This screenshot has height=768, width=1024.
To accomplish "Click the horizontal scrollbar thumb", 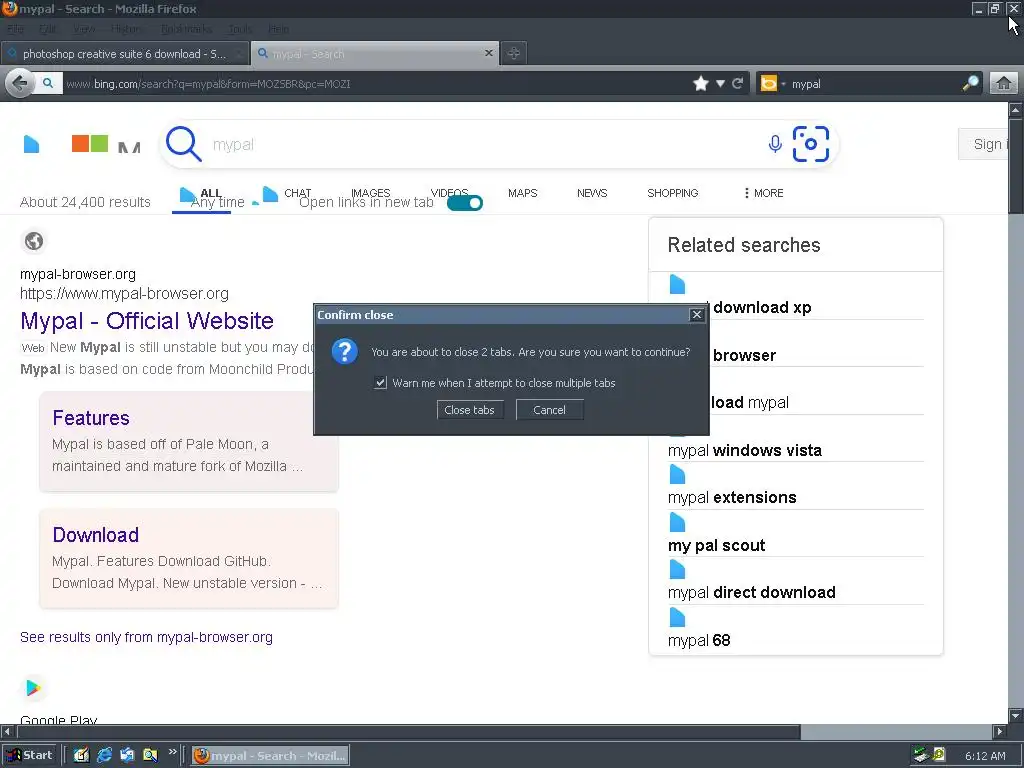I will [x=408, y=731].
